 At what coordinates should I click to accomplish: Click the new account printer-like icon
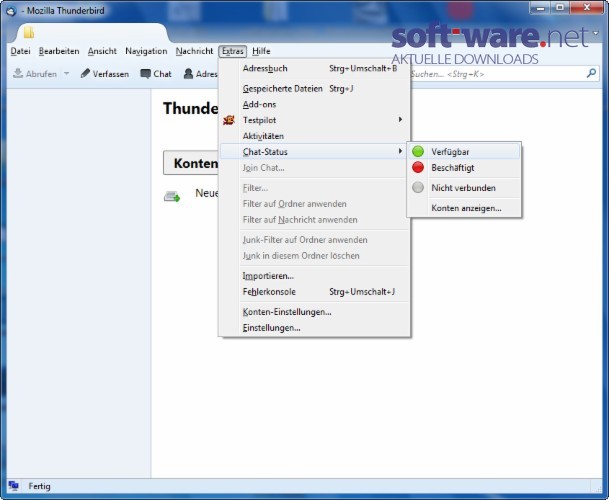172,196
